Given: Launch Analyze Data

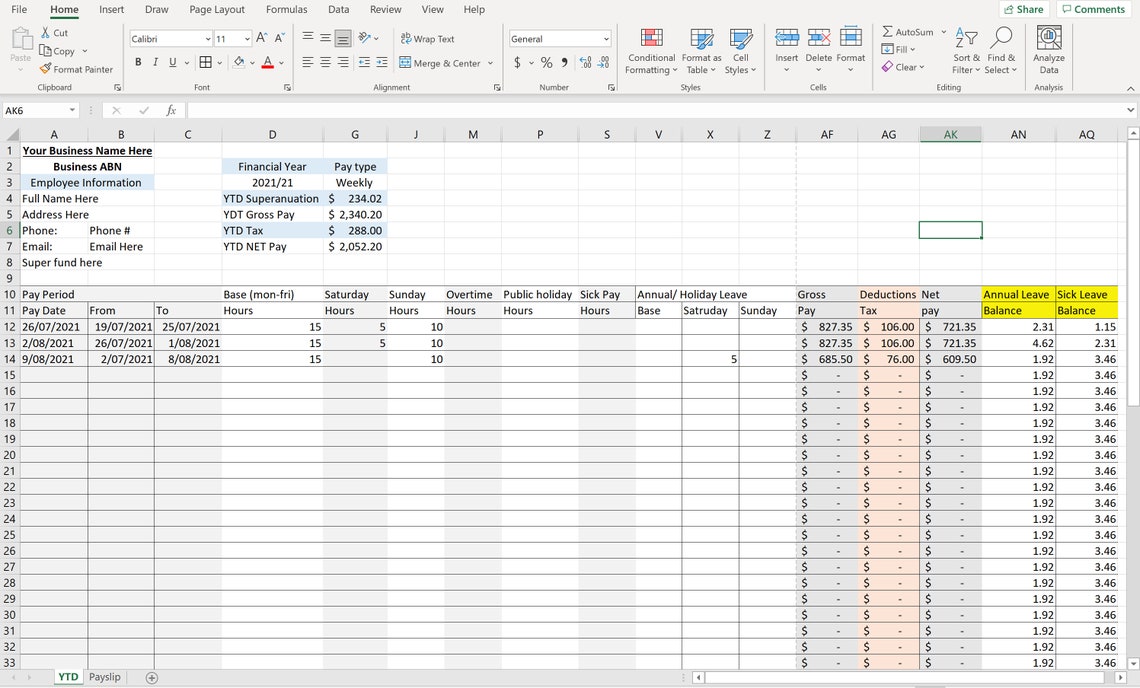Looking at the screenshot, I should pos(1048,52).
